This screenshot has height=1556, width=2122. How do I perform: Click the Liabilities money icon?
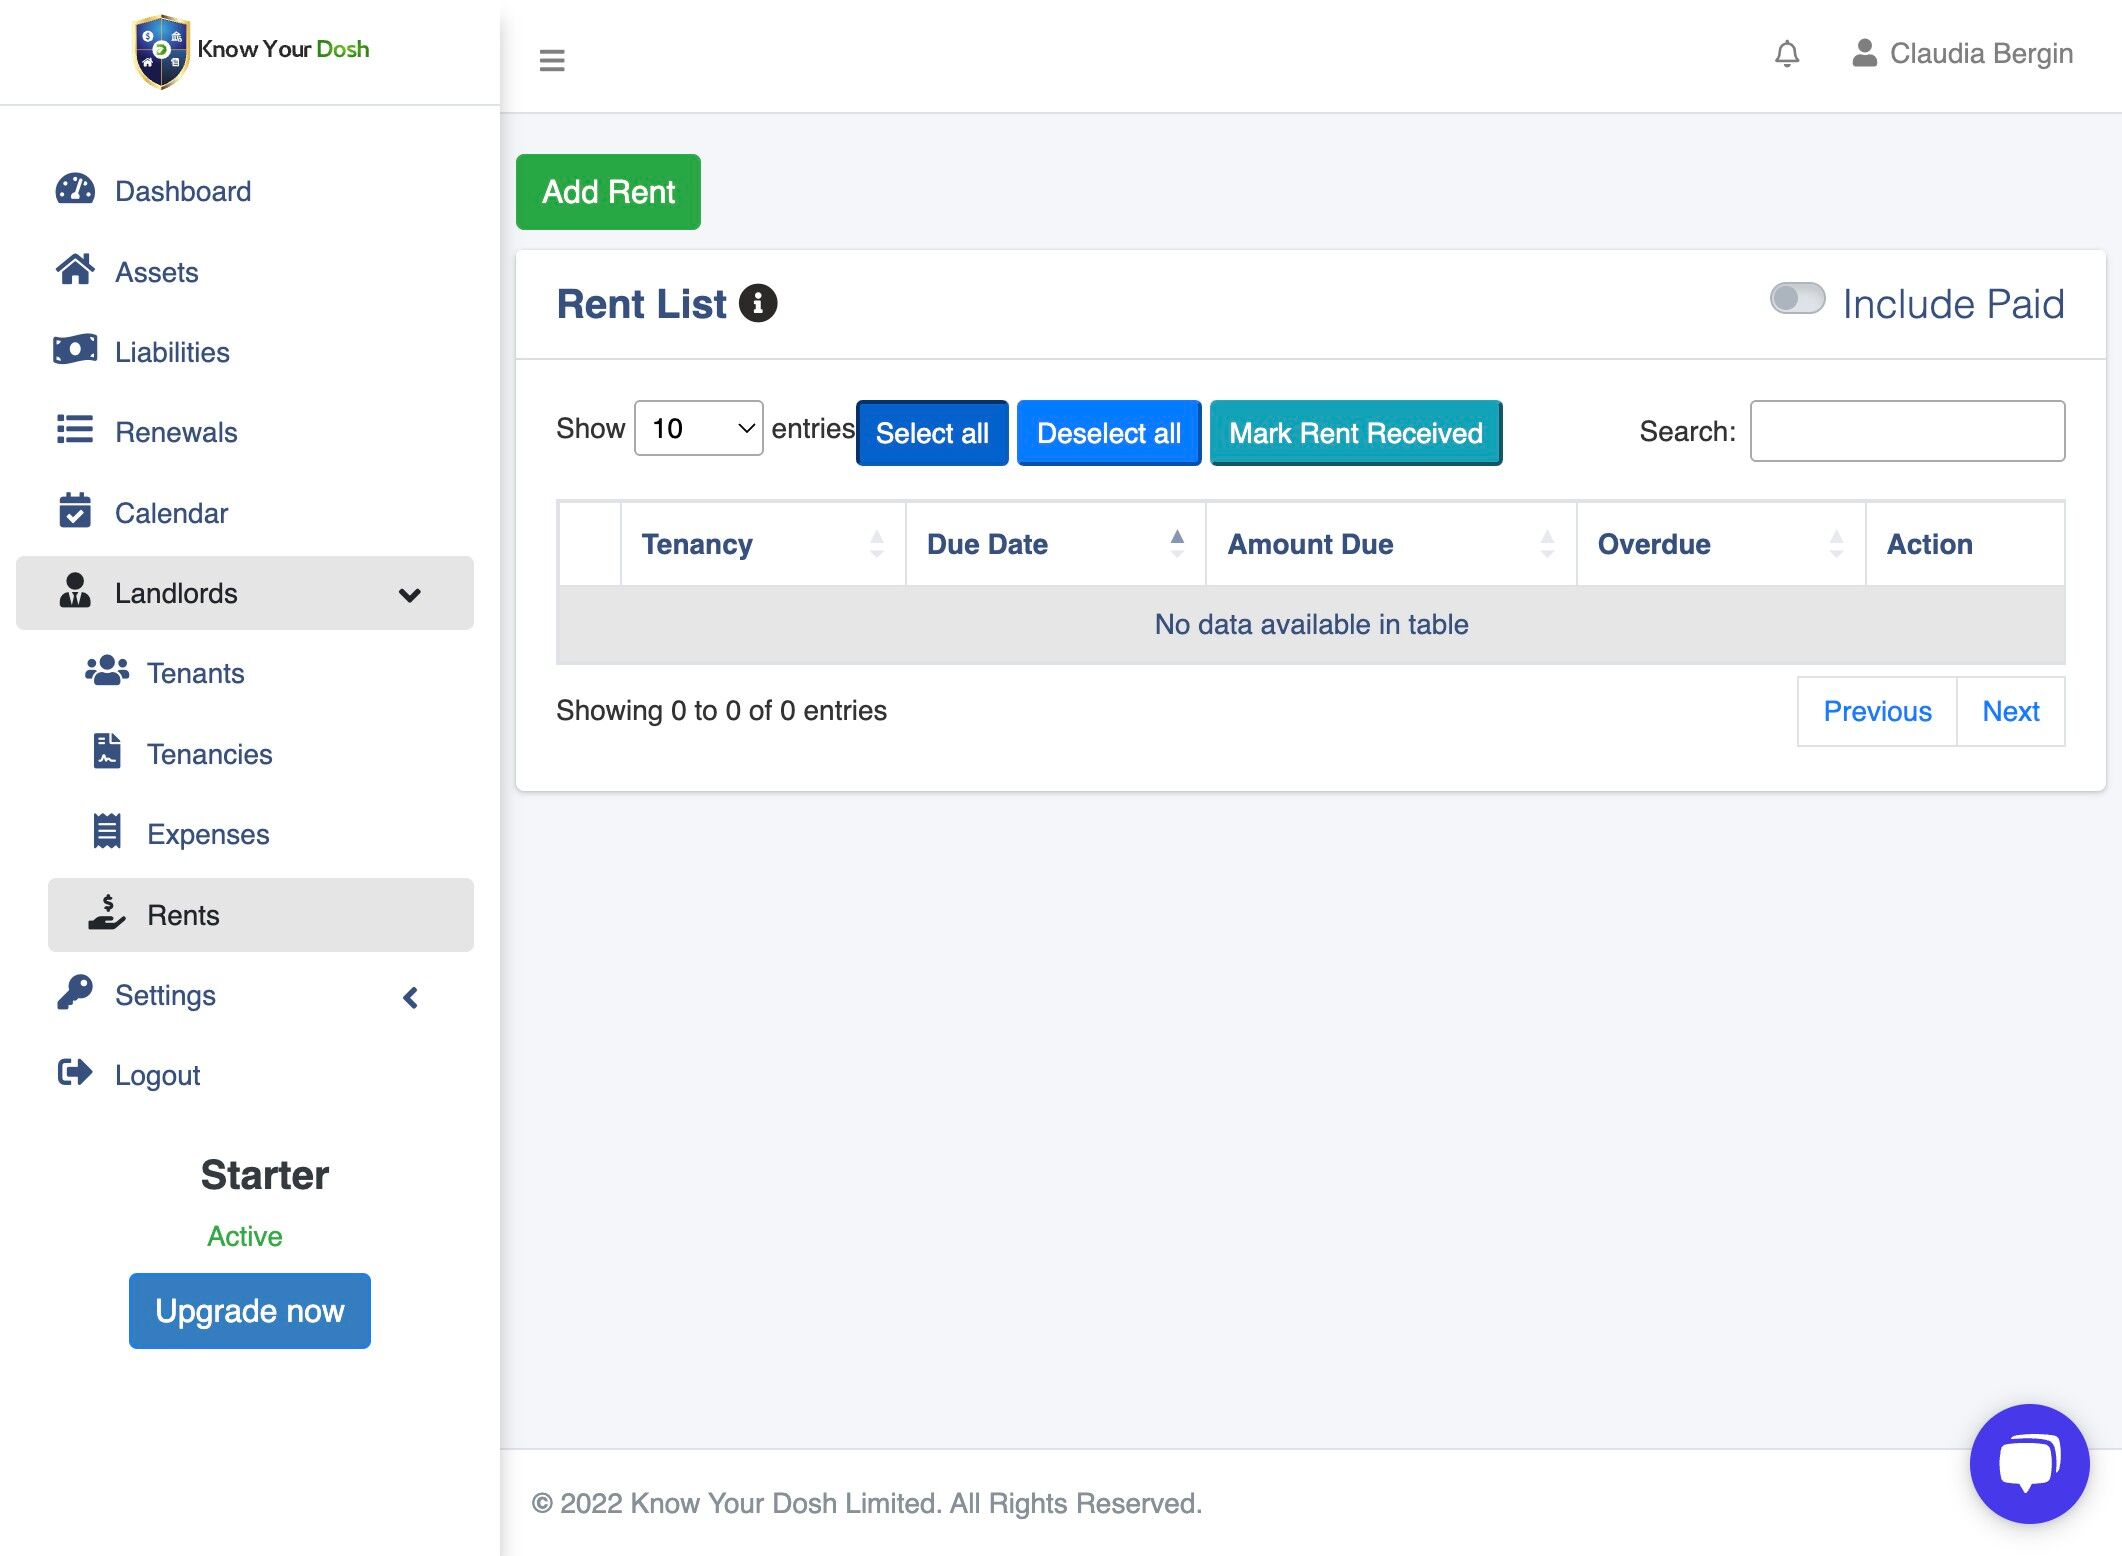(x=75, y=350)
